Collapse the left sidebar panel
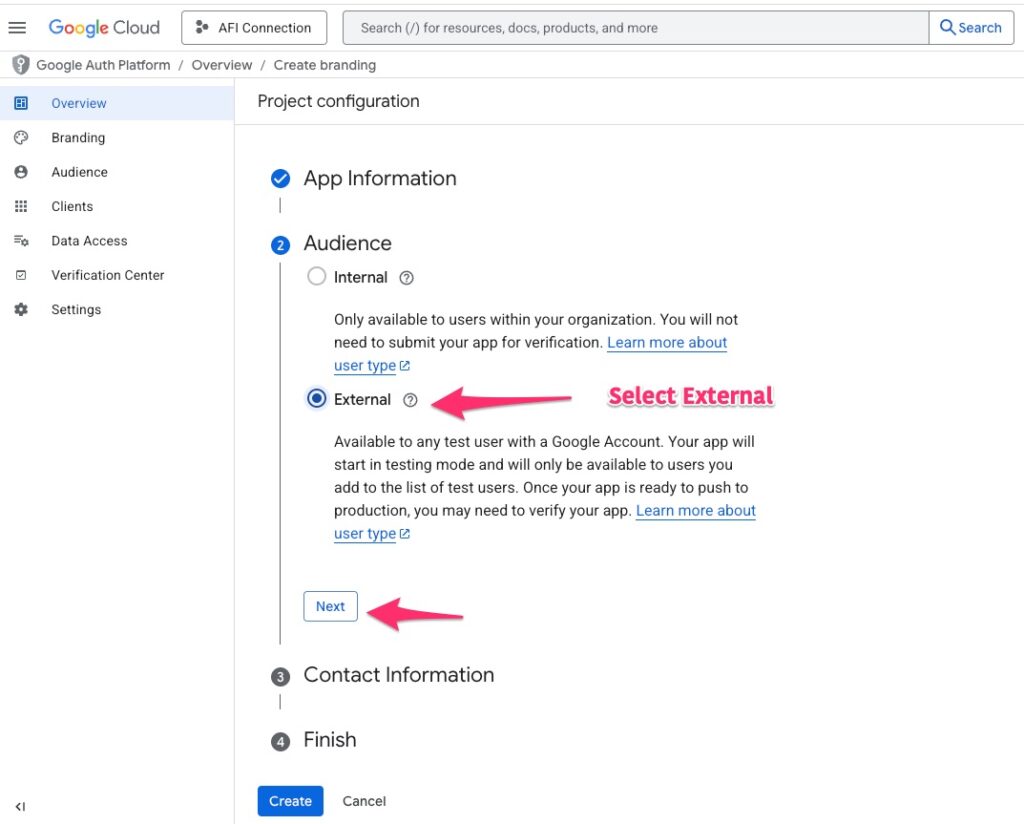The image size is (1024, 824). coord(20,806)
